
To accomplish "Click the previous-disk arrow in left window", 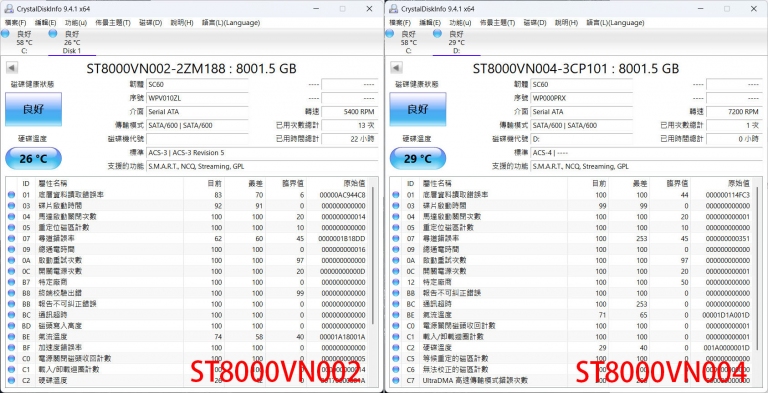I will click(x=11, y=68).
